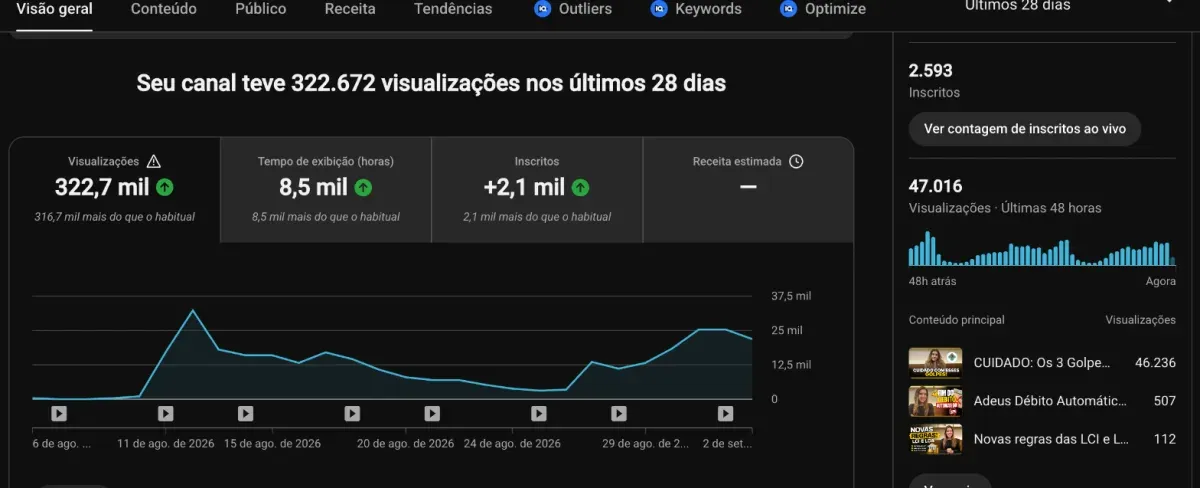Click the green up arrow beside 8,5 mil

tap(364, 187)
